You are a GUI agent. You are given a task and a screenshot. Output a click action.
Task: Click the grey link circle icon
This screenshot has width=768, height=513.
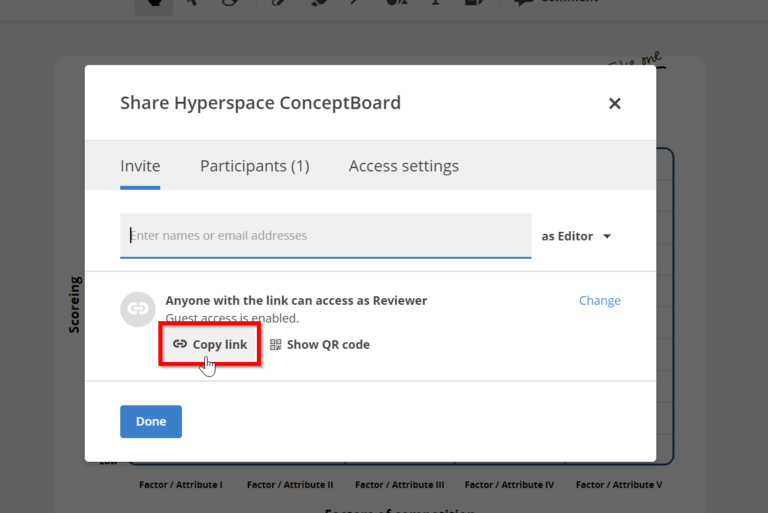(137, 309)
